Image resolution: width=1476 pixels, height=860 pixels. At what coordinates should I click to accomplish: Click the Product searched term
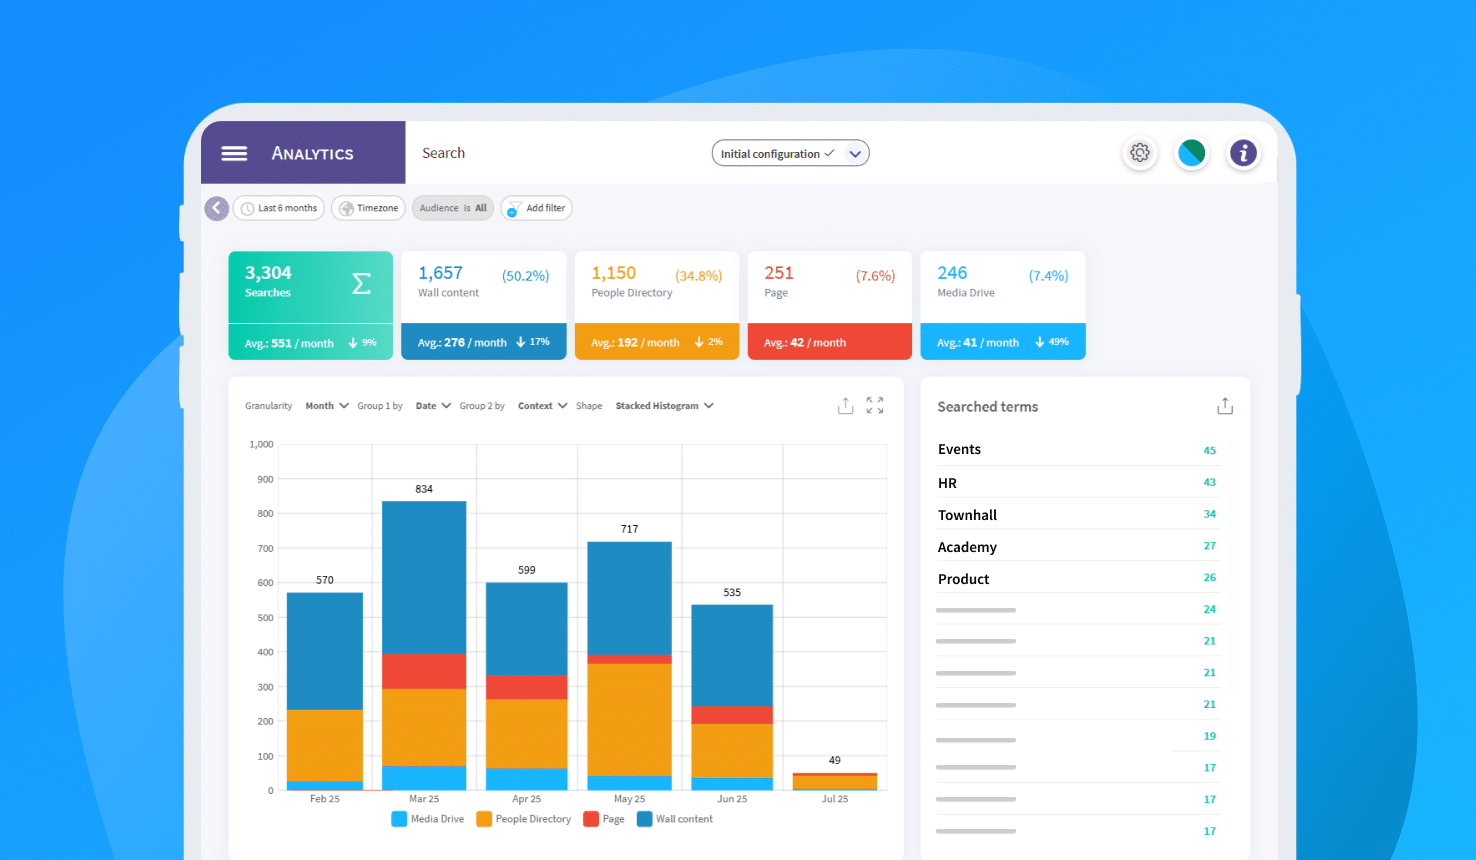point(963,579)
